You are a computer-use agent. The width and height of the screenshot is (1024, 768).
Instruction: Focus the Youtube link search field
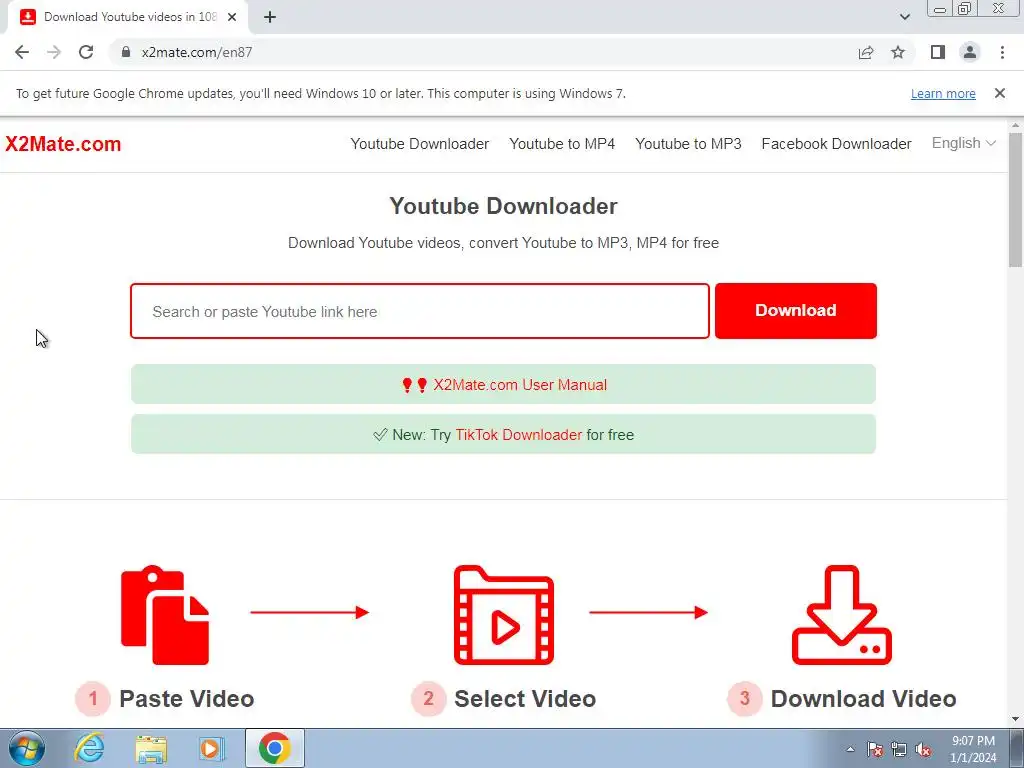420,311
